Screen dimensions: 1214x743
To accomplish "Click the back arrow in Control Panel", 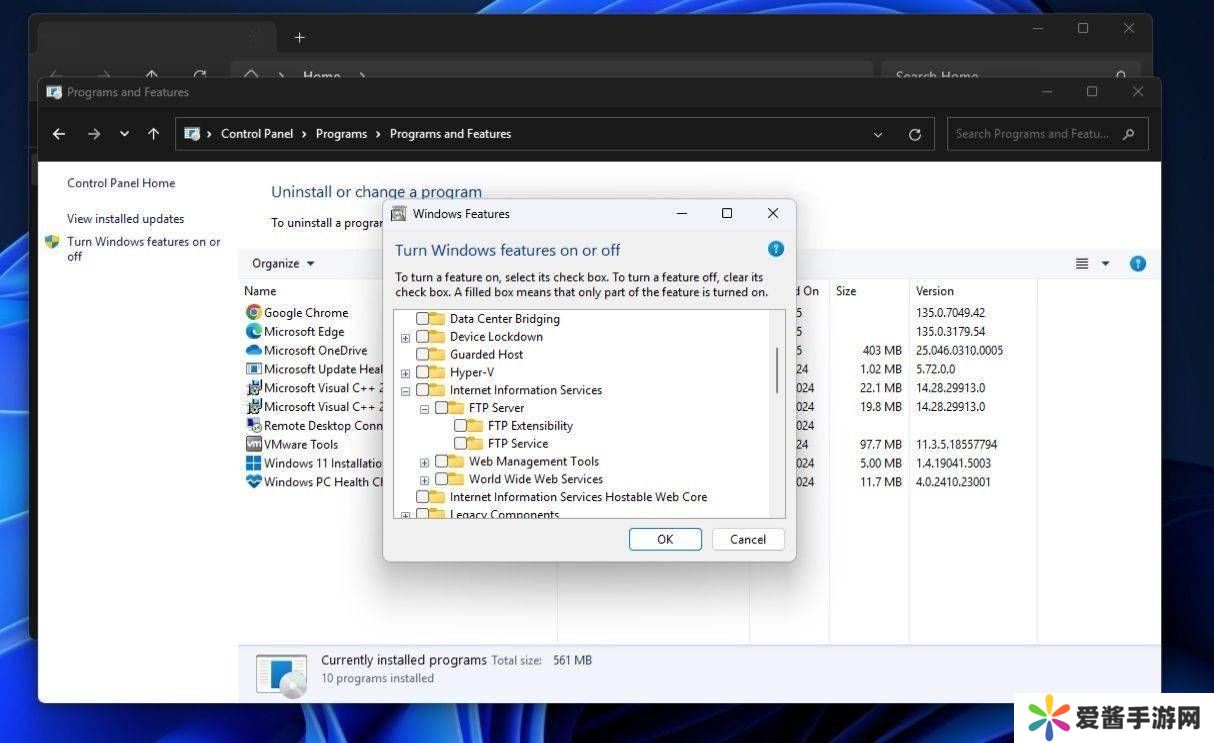I will click(59, 134).
